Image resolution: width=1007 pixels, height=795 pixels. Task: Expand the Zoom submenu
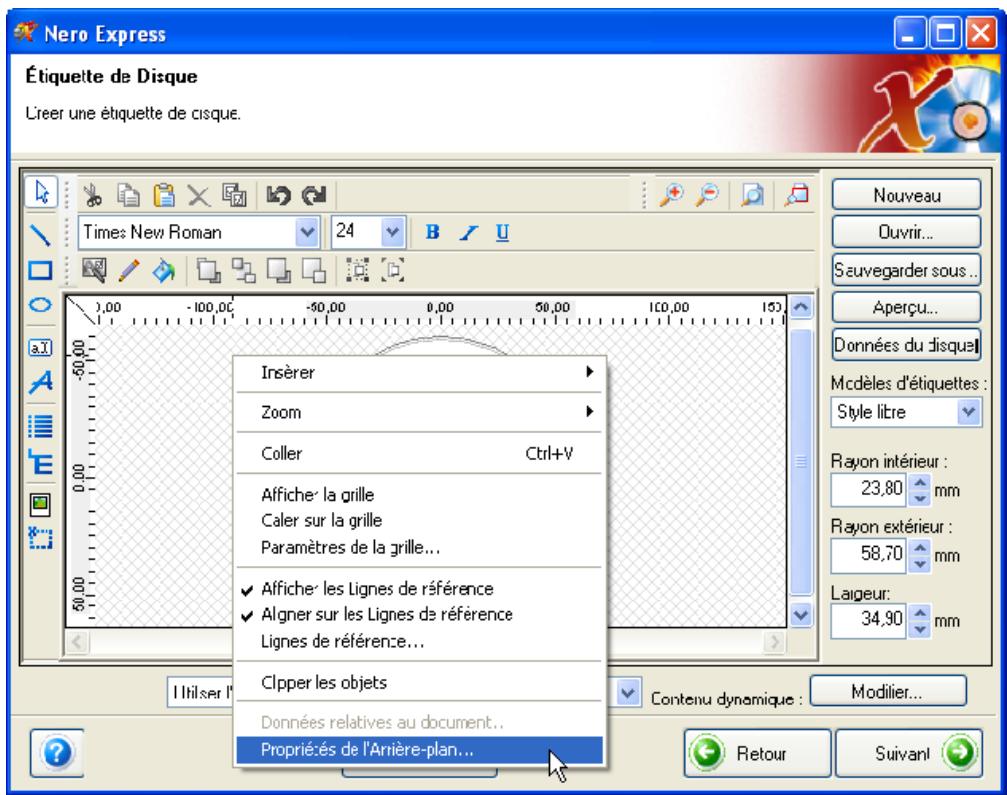419,412
